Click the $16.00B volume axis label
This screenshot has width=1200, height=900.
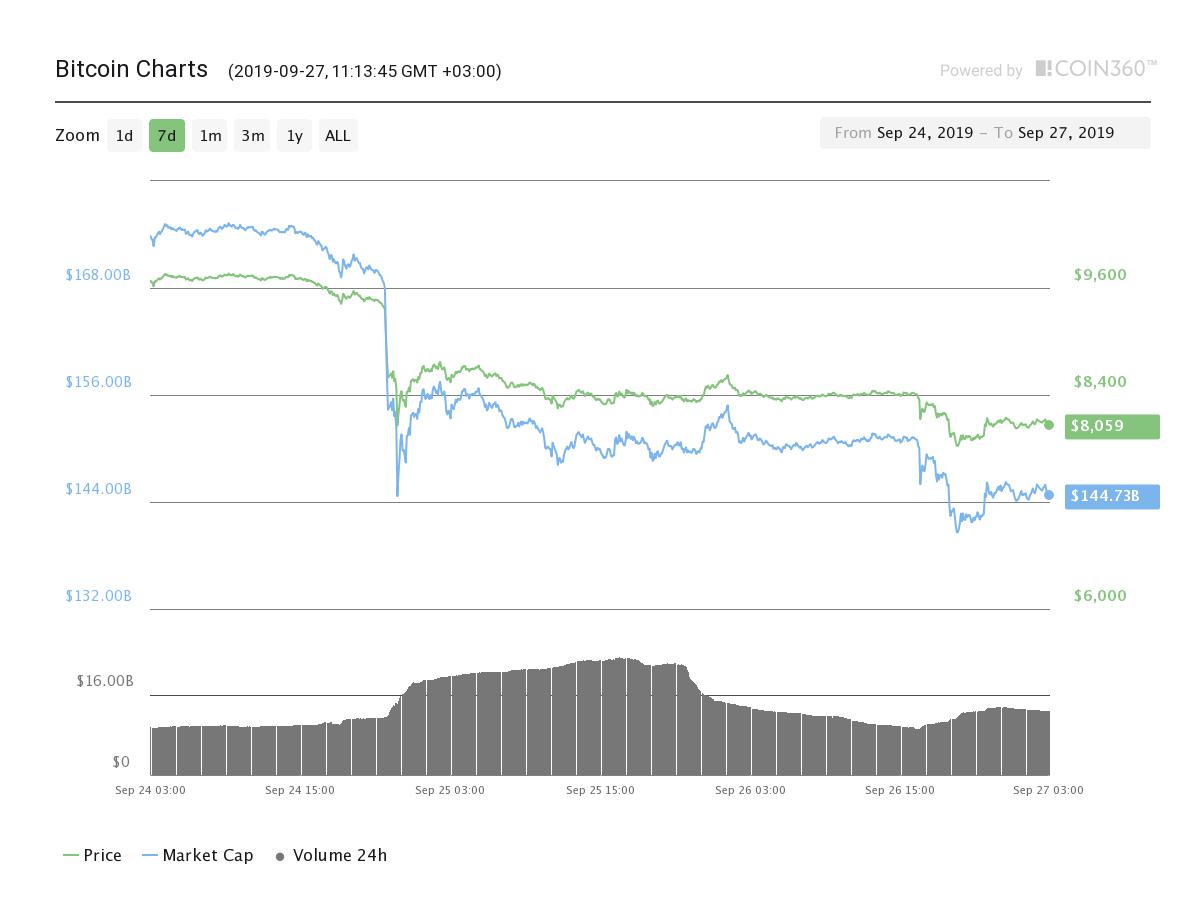click(x=104, y=680)
